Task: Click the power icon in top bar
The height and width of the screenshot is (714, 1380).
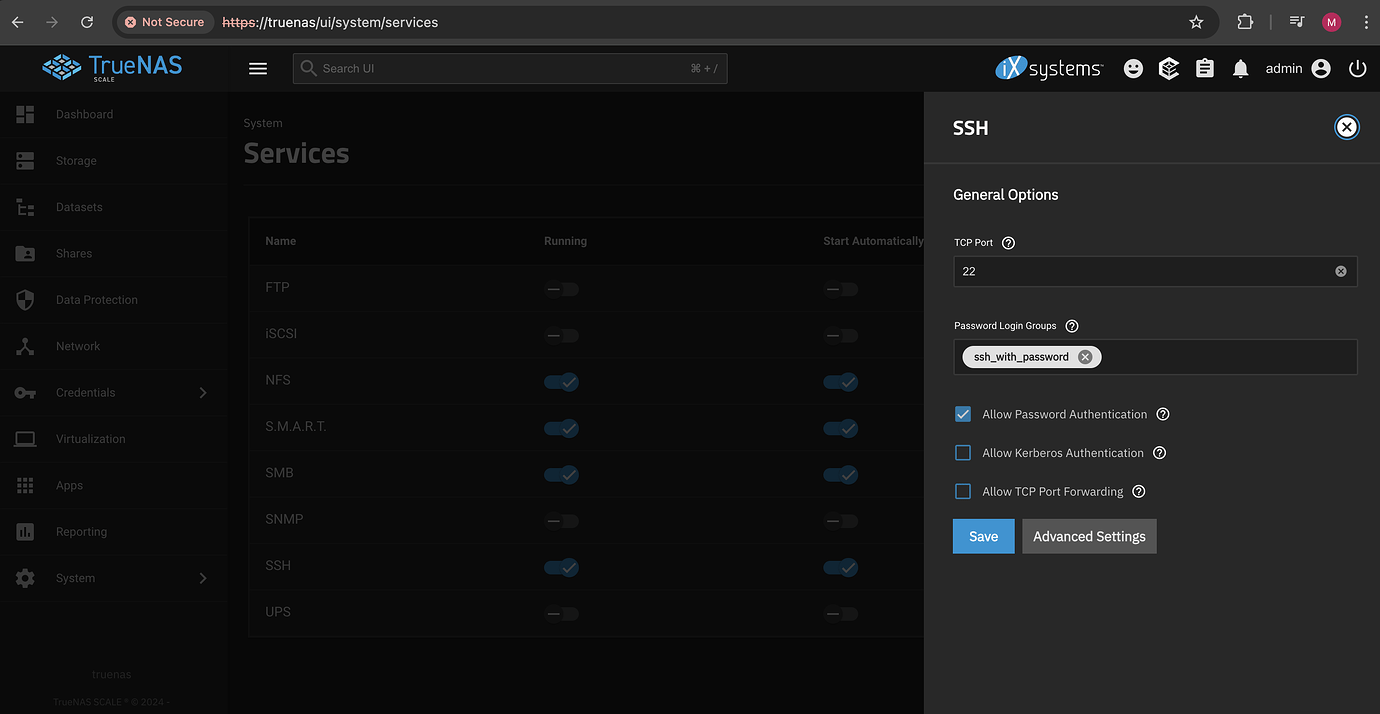Action: (x=1357, y=68)
